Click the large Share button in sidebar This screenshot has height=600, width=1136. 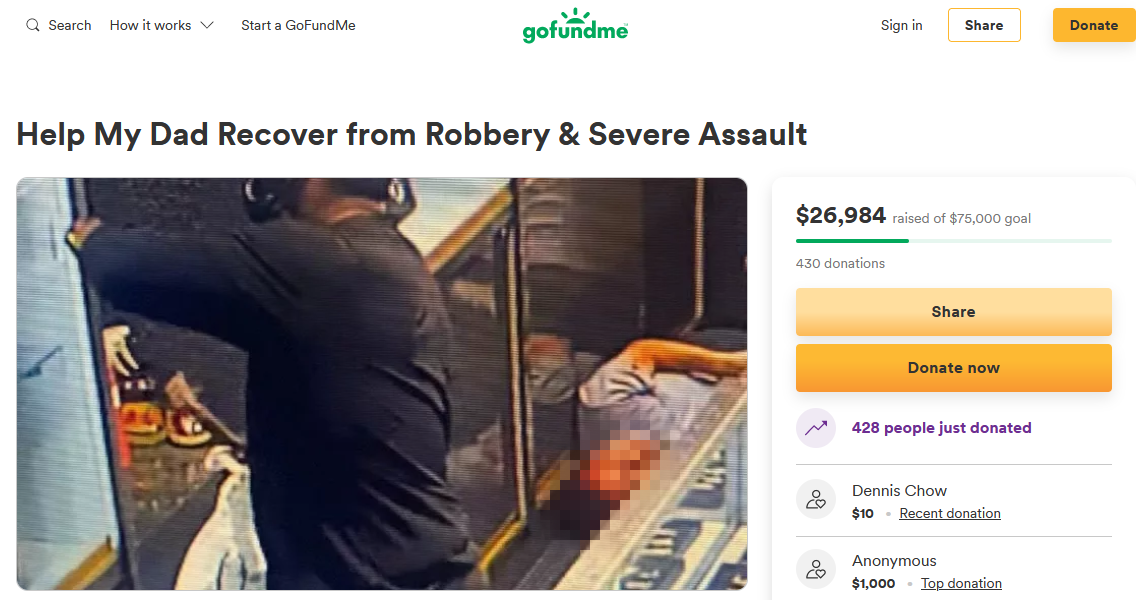(953, 312)
